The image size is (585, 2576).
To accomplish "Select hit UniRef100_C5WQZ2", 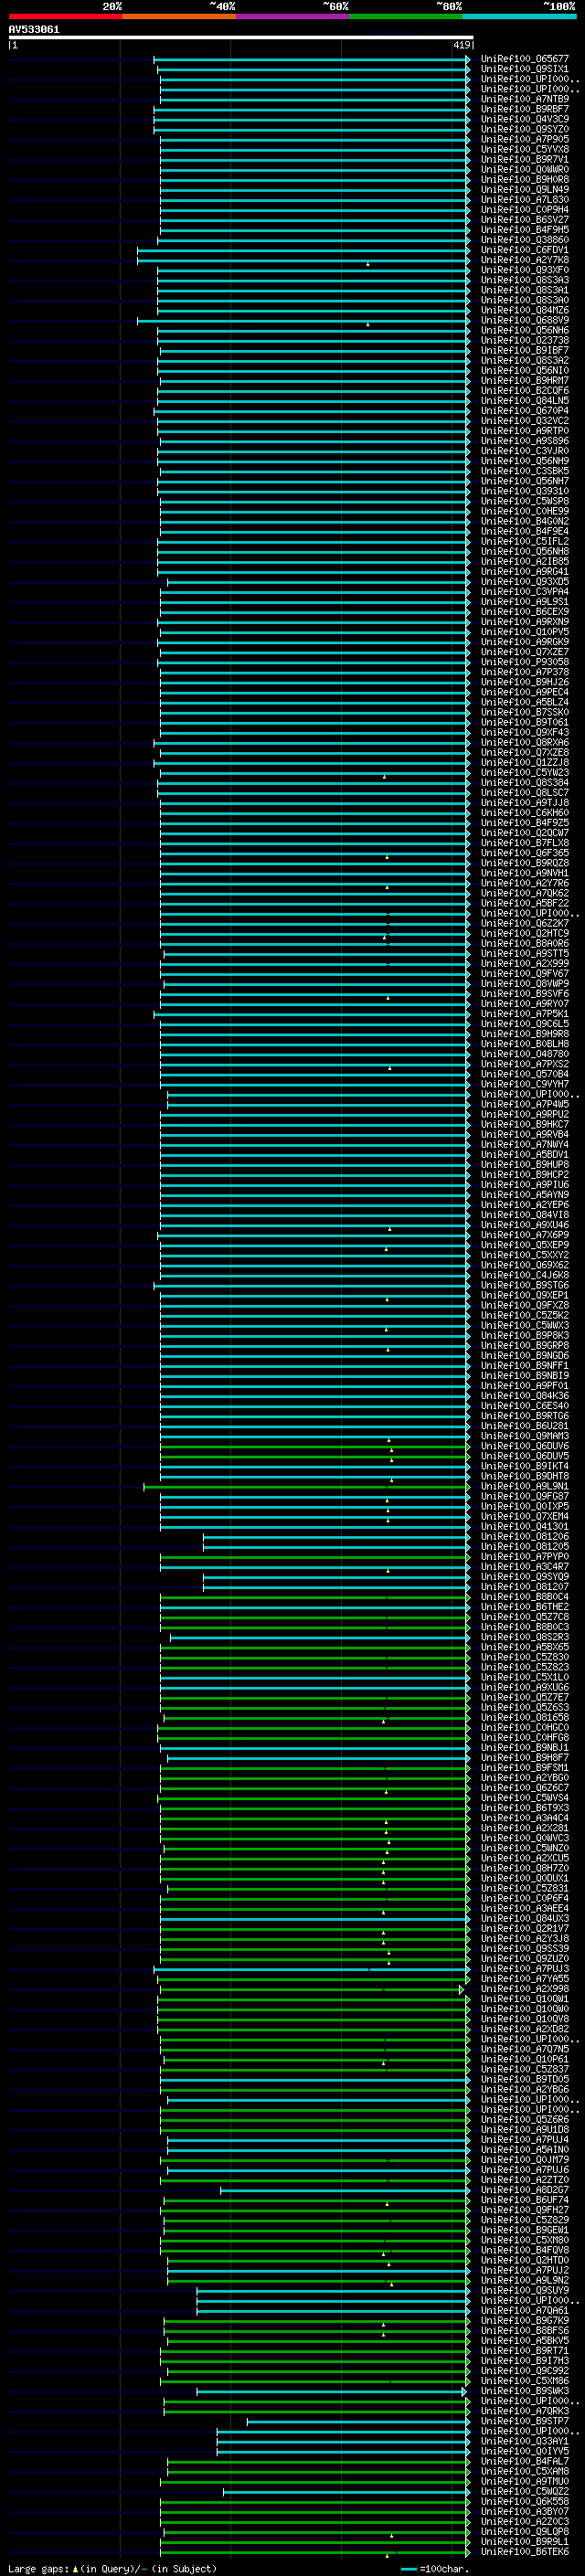I will coord(525,2490).
